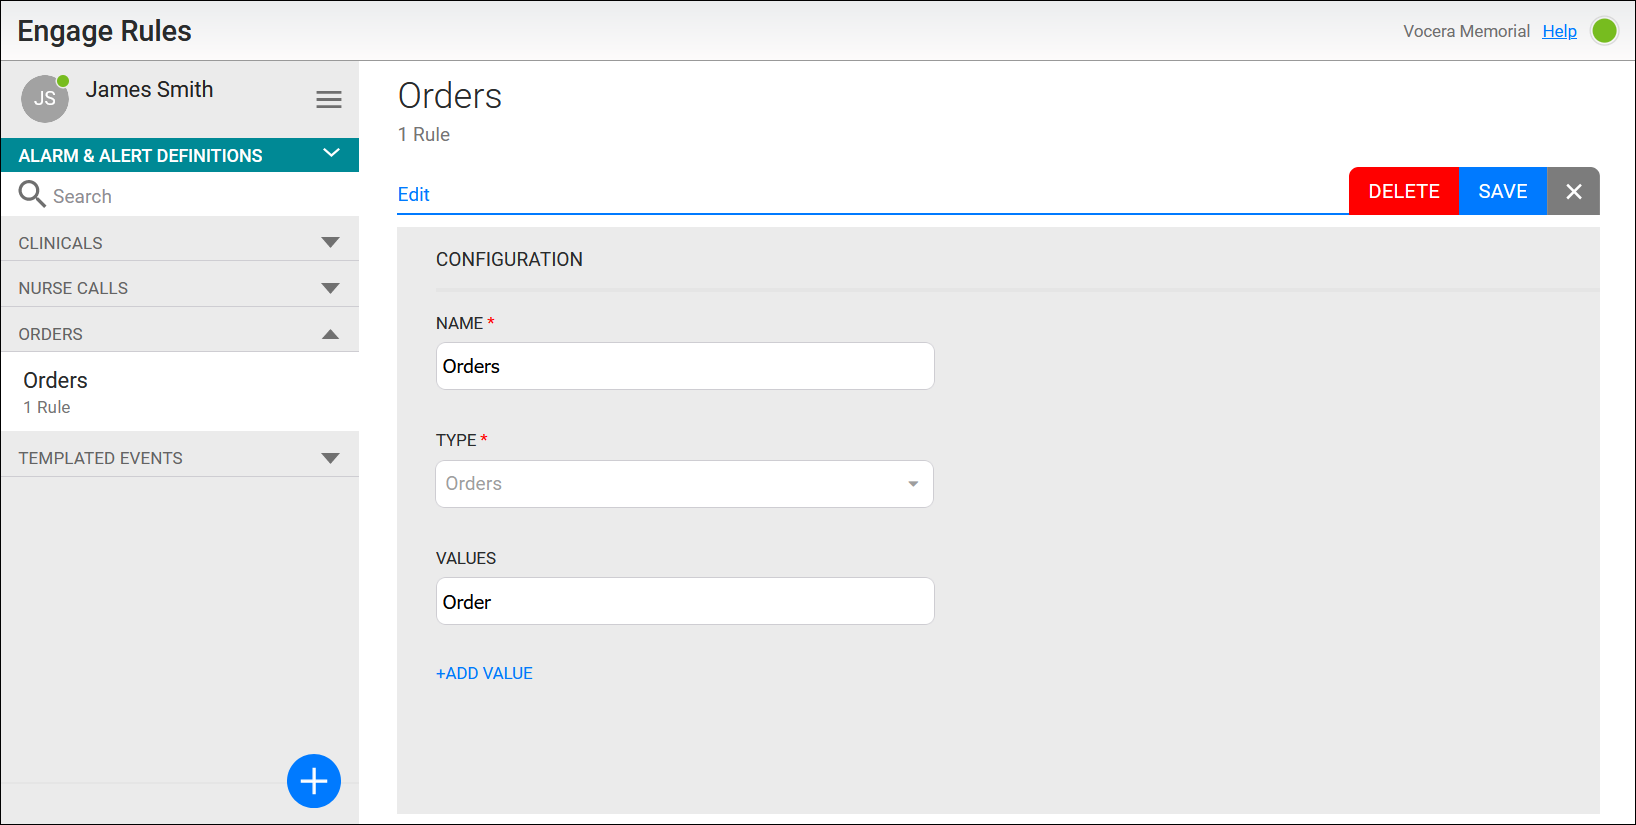1636x825 pixels.
Task: Close the edit panel with X
Action: pyautogui.click(x=1573, y=191)
